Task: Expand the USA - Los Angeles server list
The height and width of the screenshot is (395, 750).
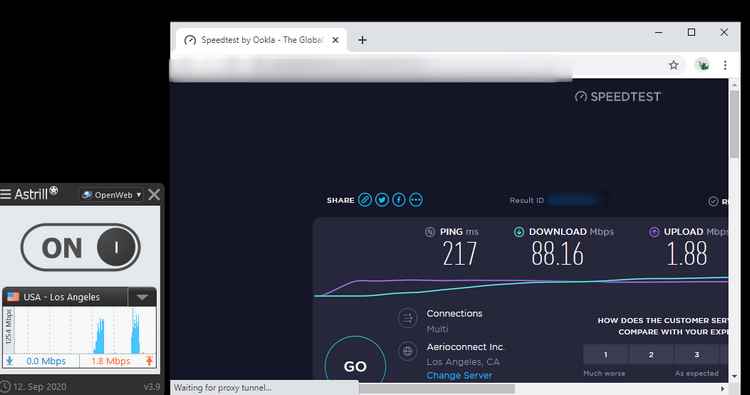Action: click(x=143, y=297)
